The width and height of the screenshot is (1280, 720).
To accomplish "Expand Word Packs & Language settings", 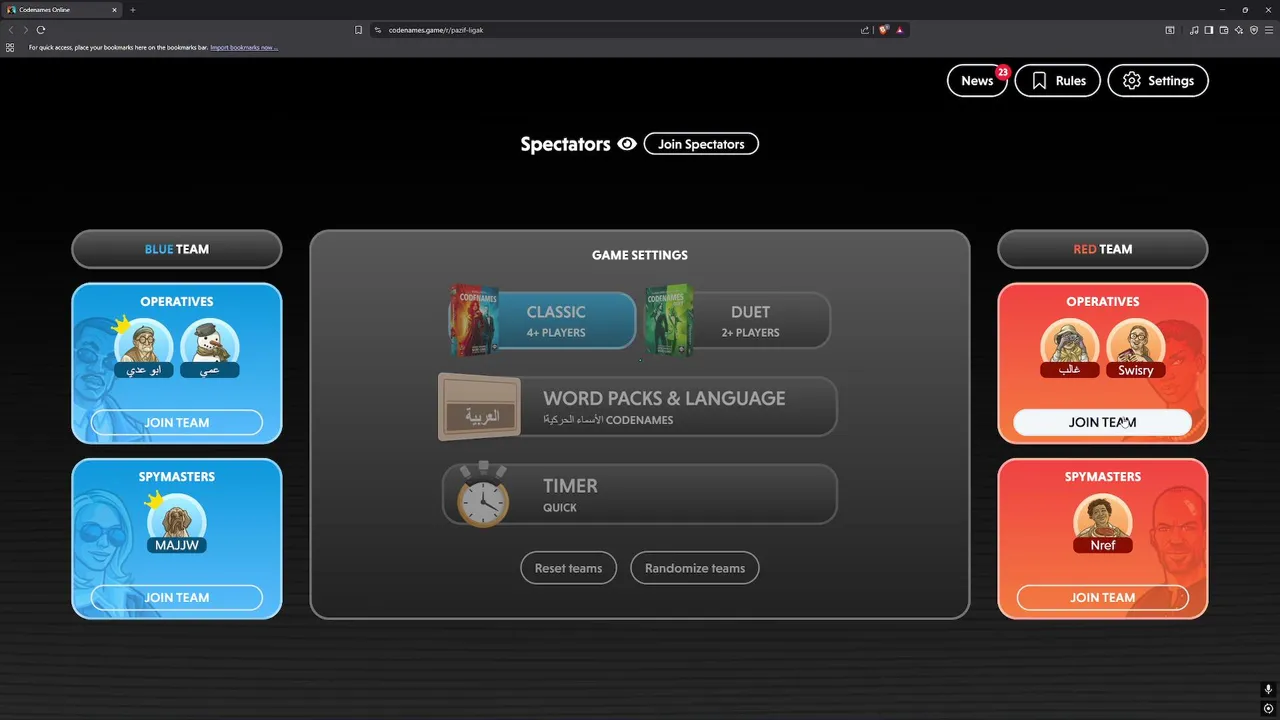I will click(638, 407).
